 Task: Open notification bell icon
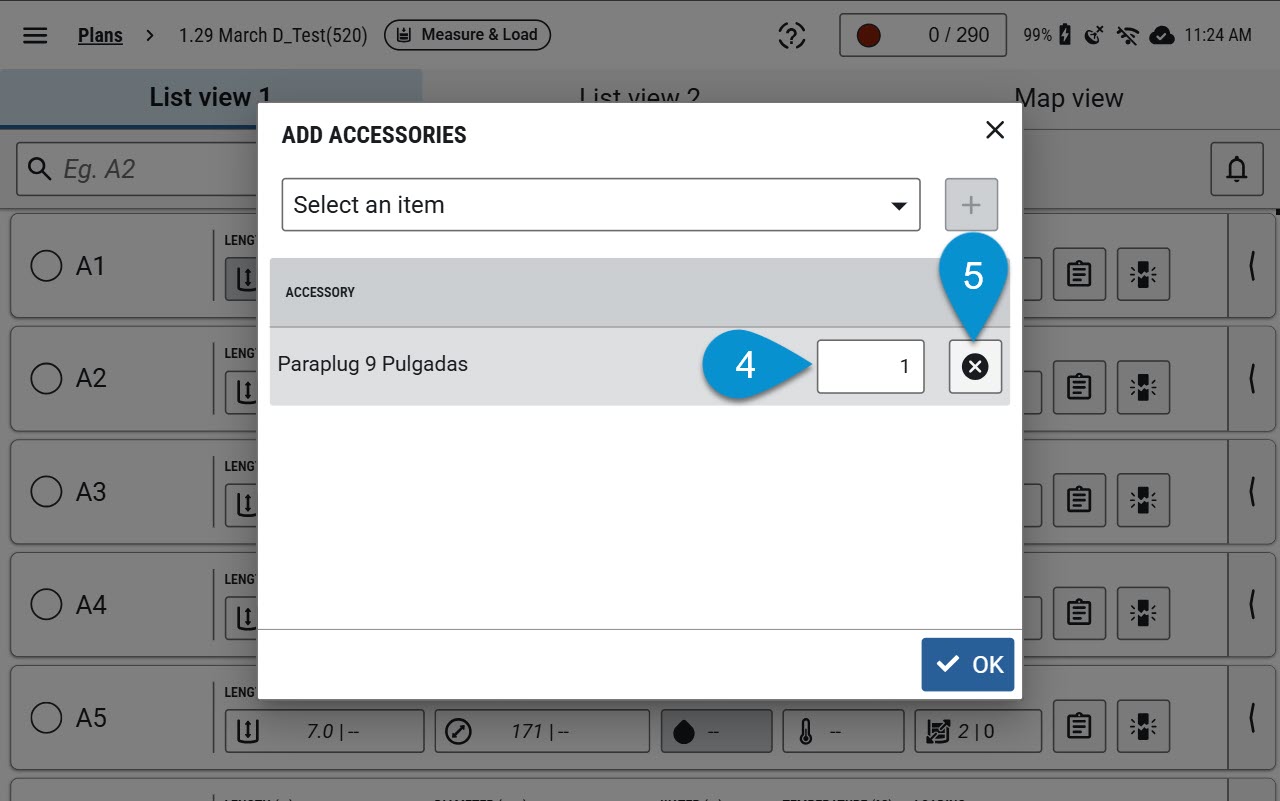[1237, 169]
